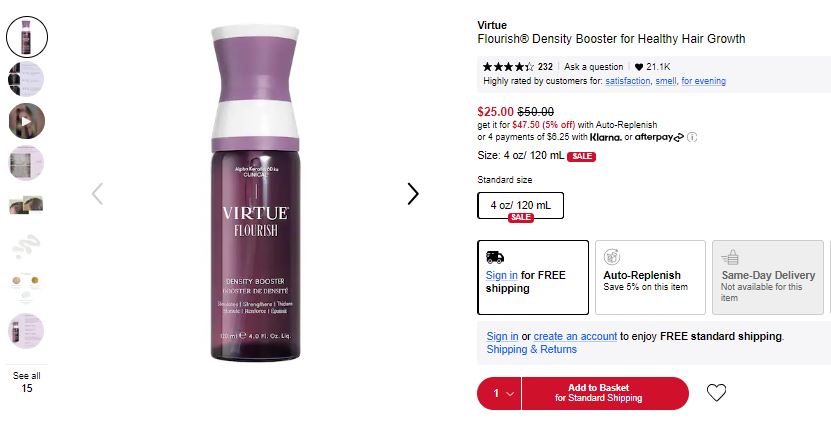Select the Auto-Replenish delivery option
Viewport: 831px width, 426px height.
(650, 277)
